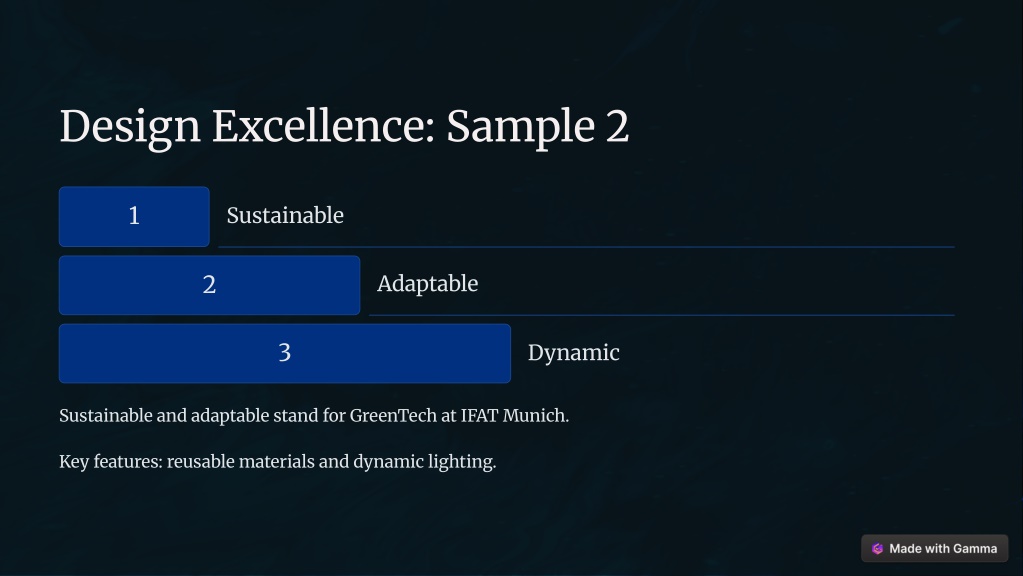1023x576 pixels.
Task: Select the "Adaptable" step label
Action: click(x=427, y=284)
